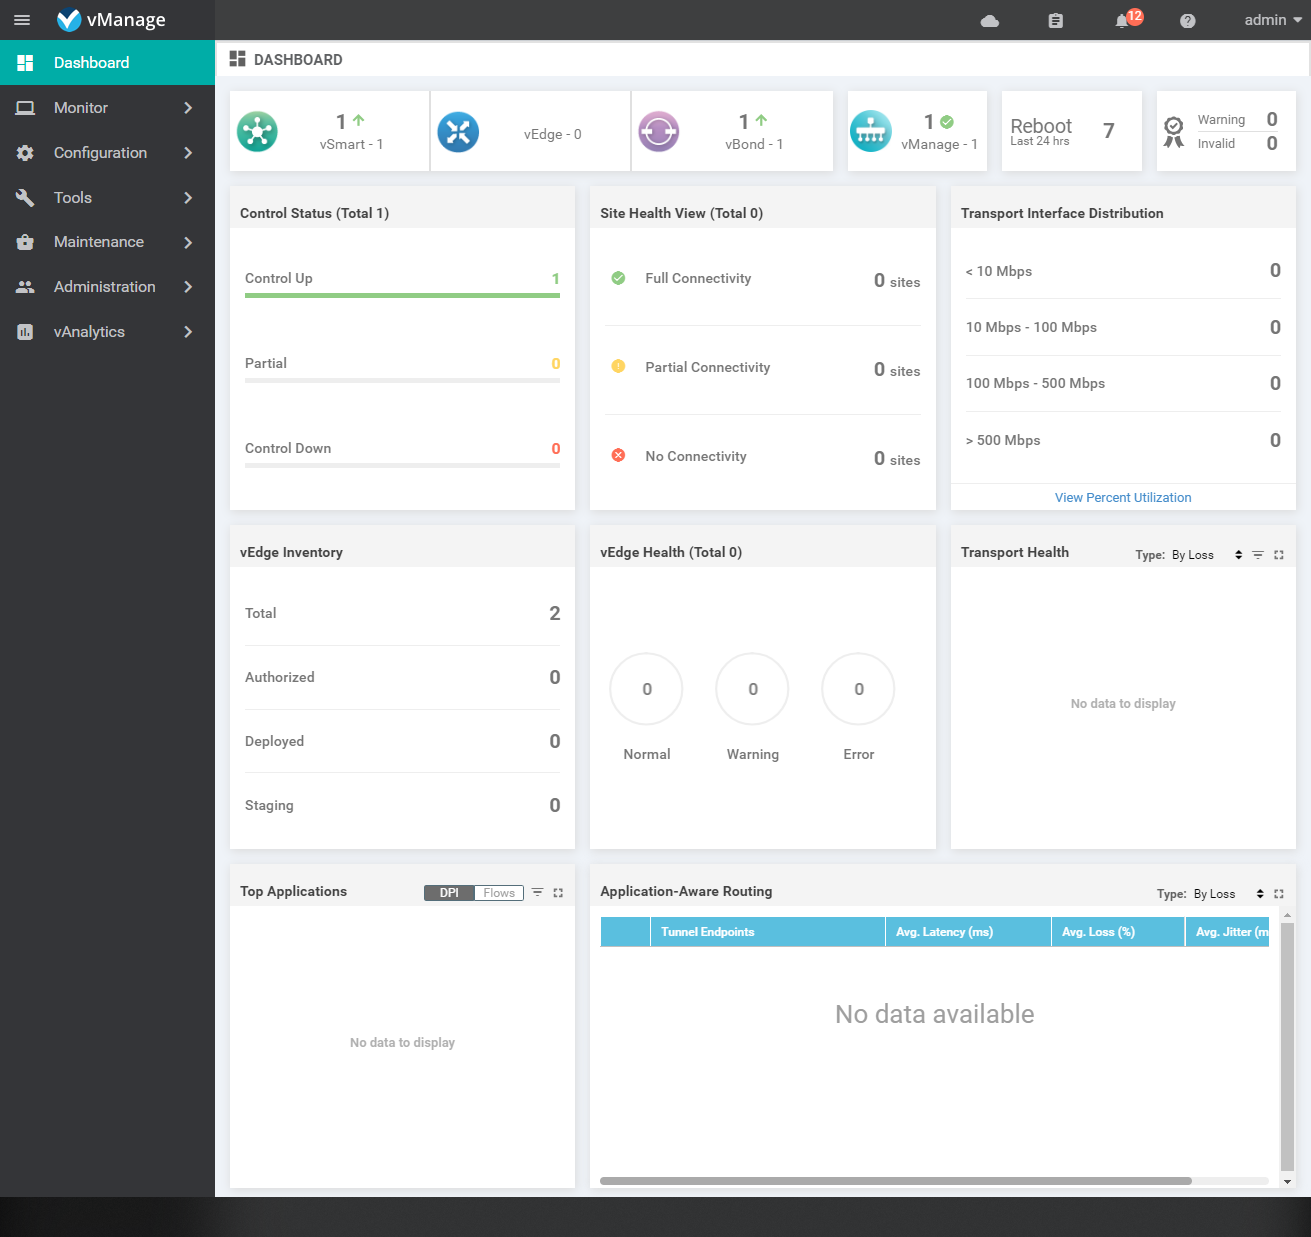
Task: Expand the Tools submenu chevron
Action: (x=188, y=198)
